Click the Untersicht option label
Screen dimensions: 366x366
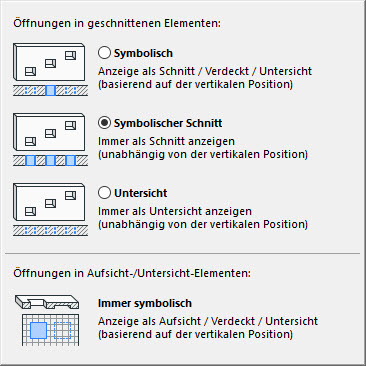(x=141, y=193)
